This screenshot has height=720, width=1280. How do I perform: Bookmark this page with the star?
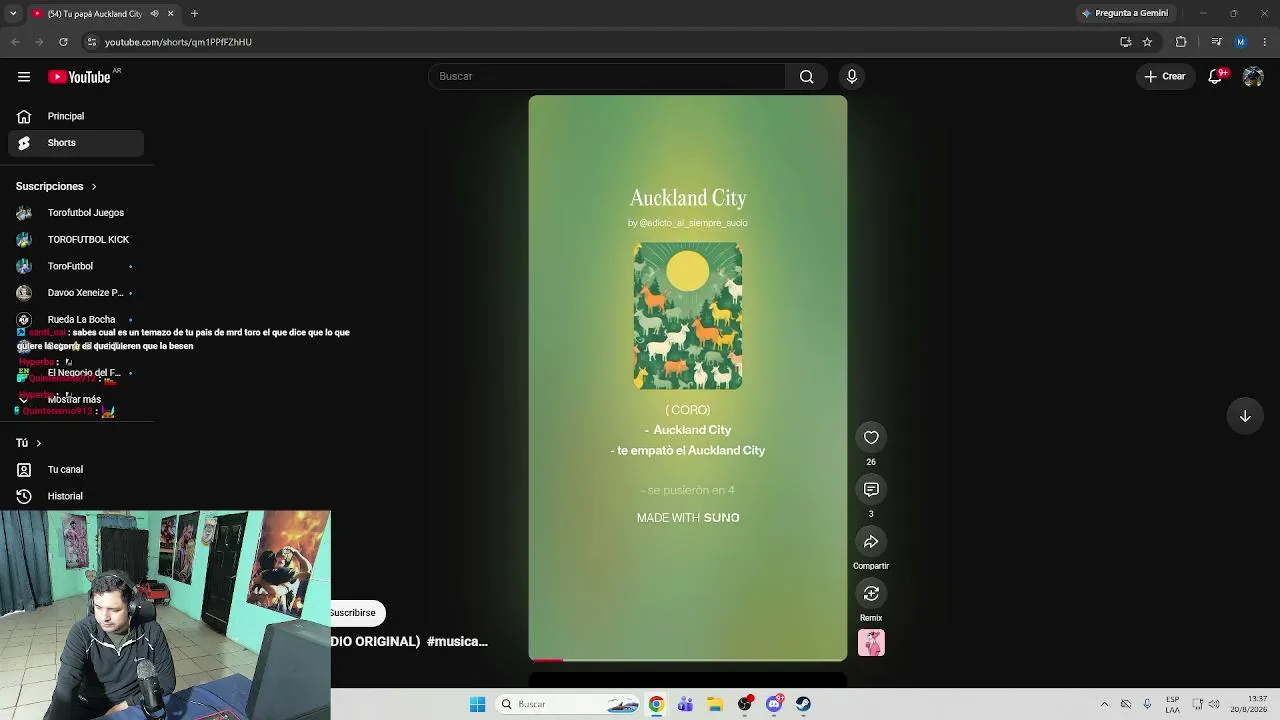1147,42
